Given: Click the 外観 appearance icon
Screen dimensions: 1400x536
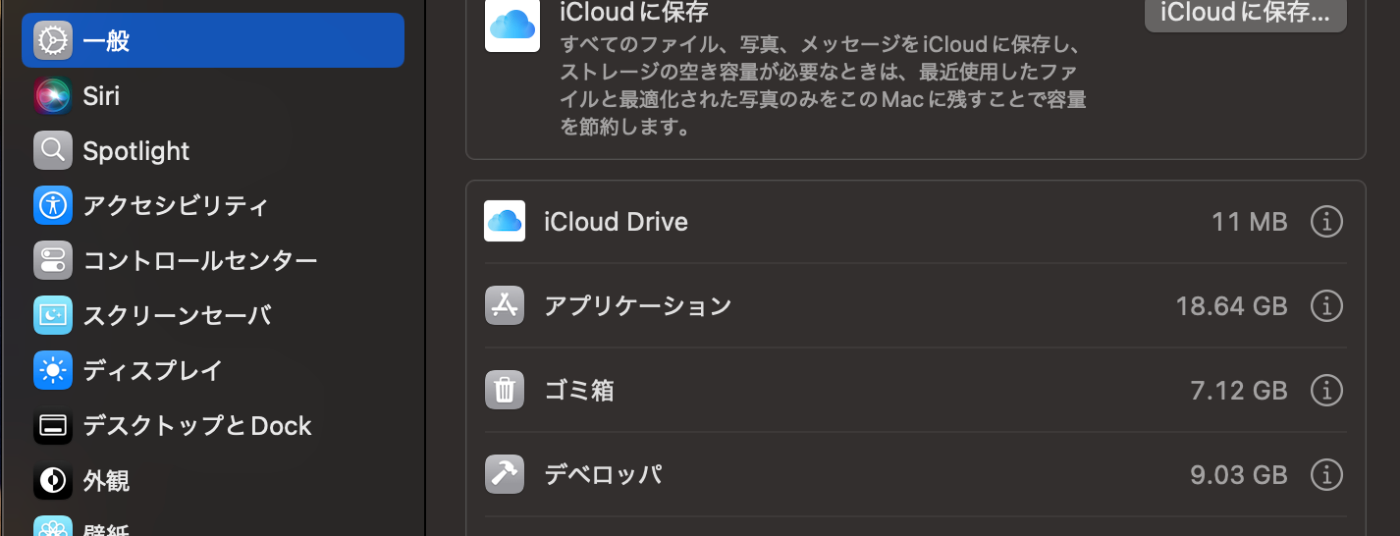Looking at the screenshot, I should (53, 481).
